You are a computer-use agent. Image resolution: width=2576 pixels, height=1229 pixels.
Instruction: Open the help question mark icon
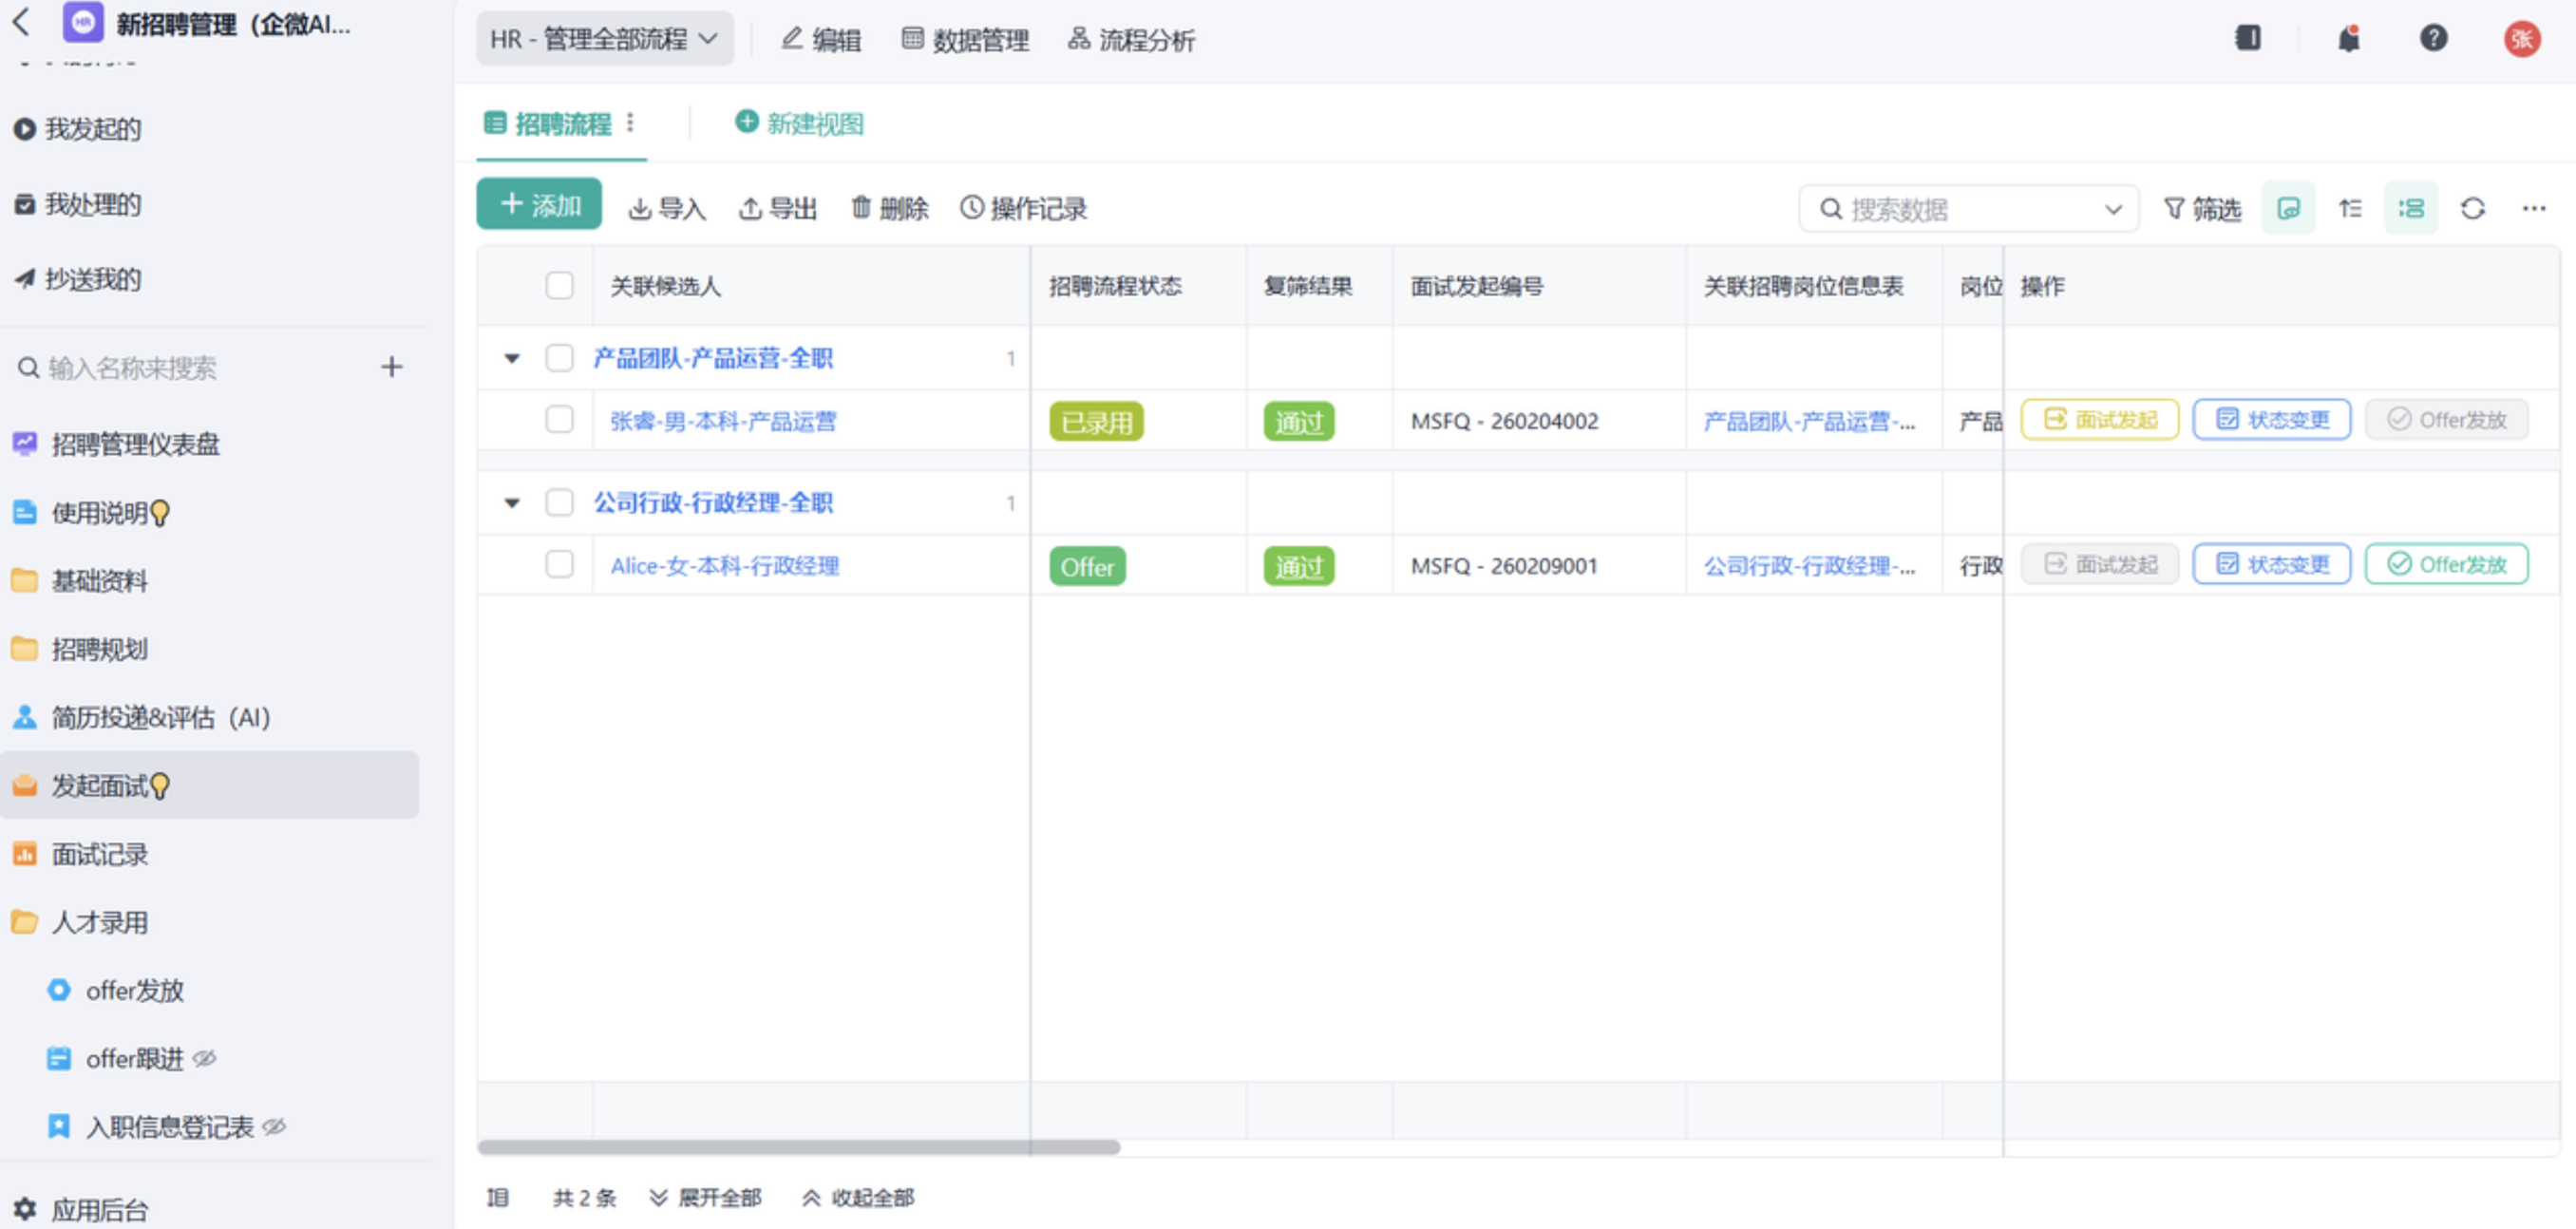click(x=2433, y=39)
